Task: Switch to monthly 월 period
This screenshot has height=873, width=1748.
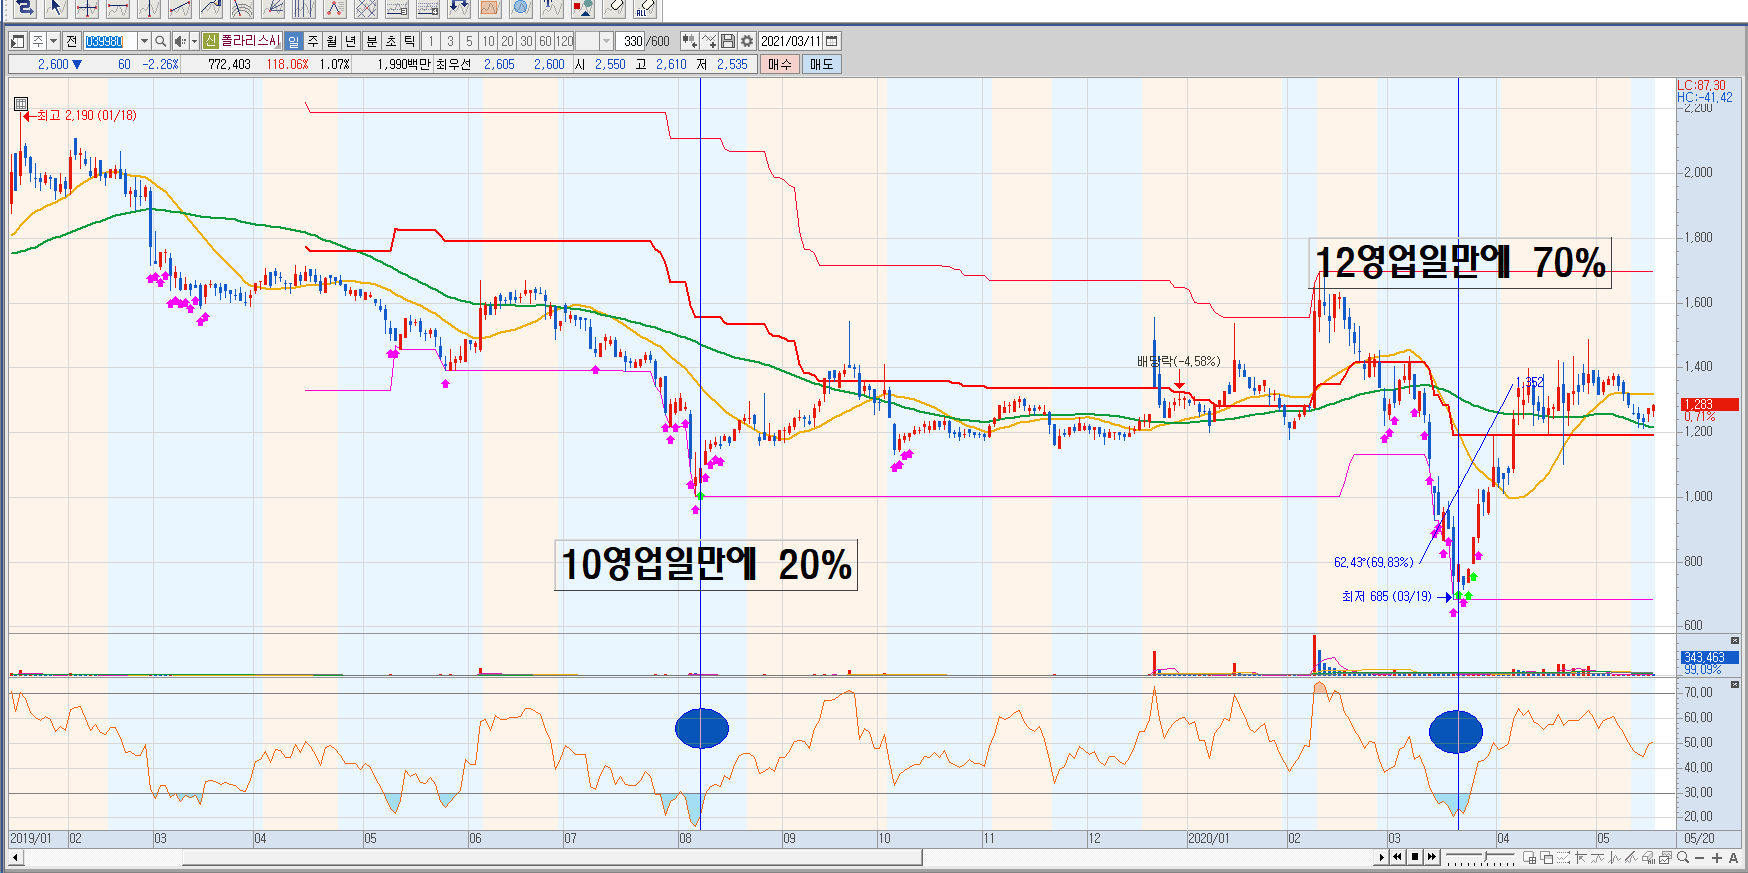Action: click(332, 41)
